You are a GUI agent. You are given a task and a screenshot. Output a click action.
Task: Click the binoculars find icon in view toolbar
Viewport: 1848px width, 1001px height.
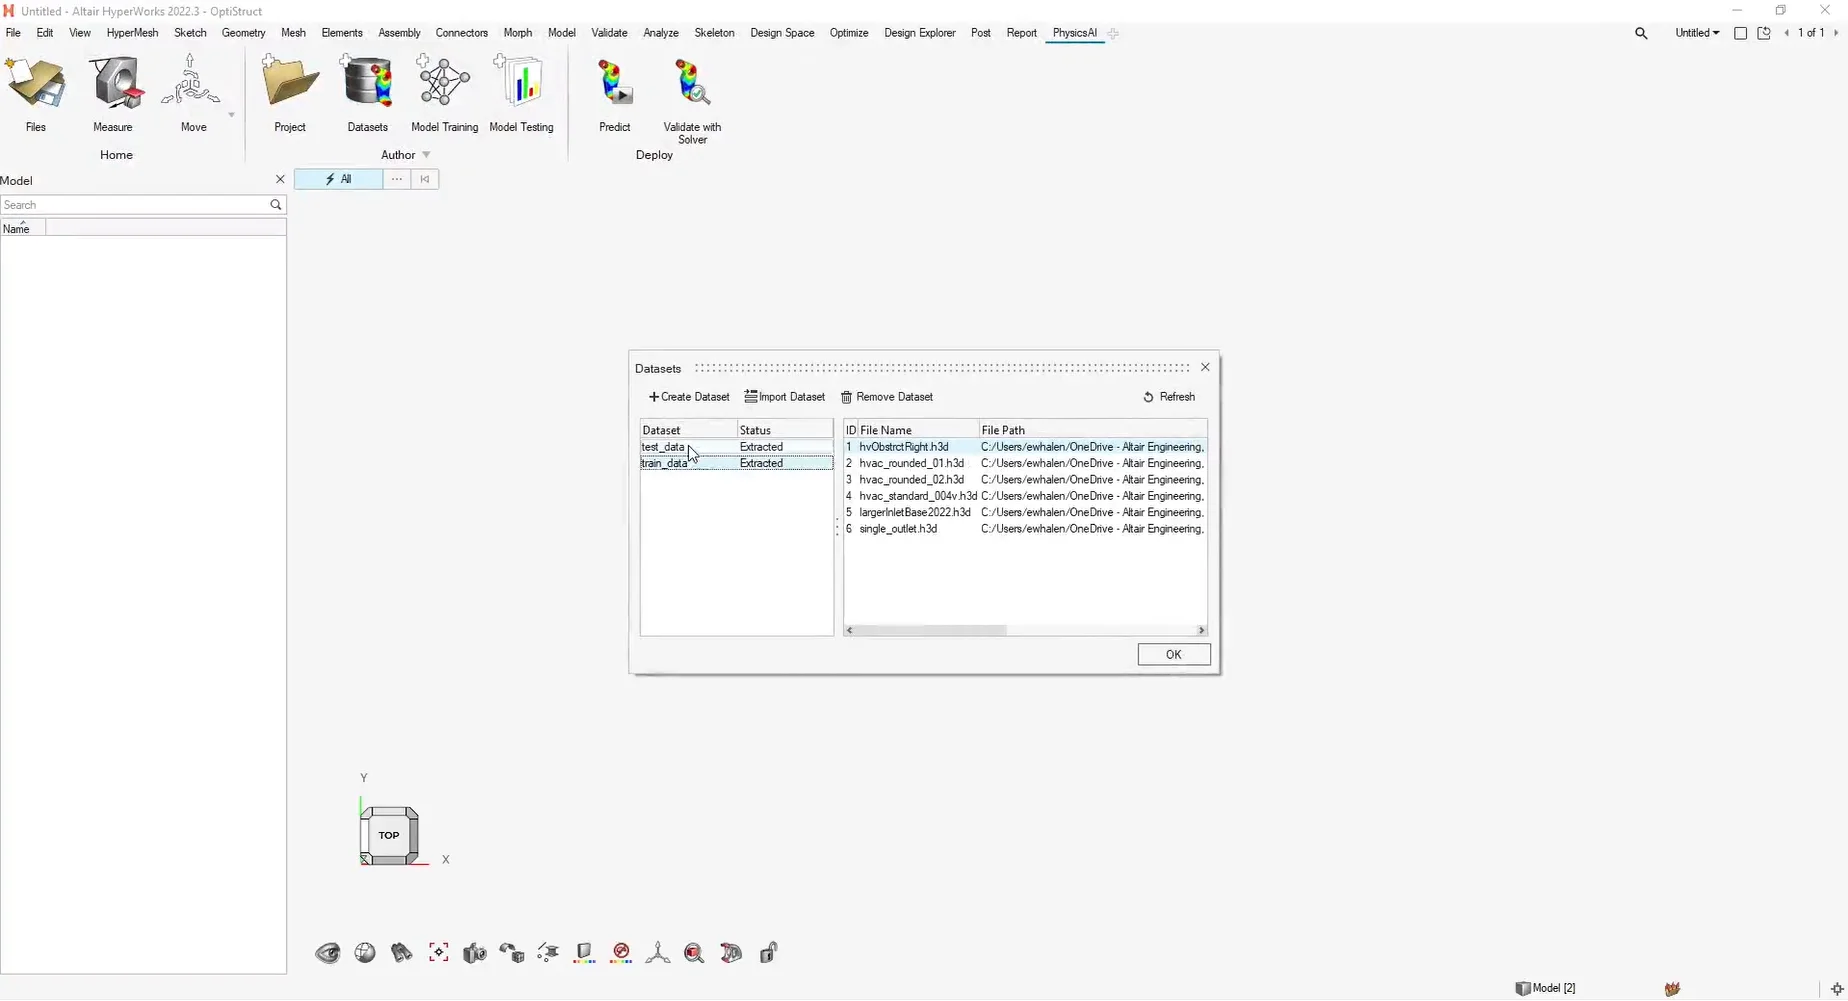(402, 953)
